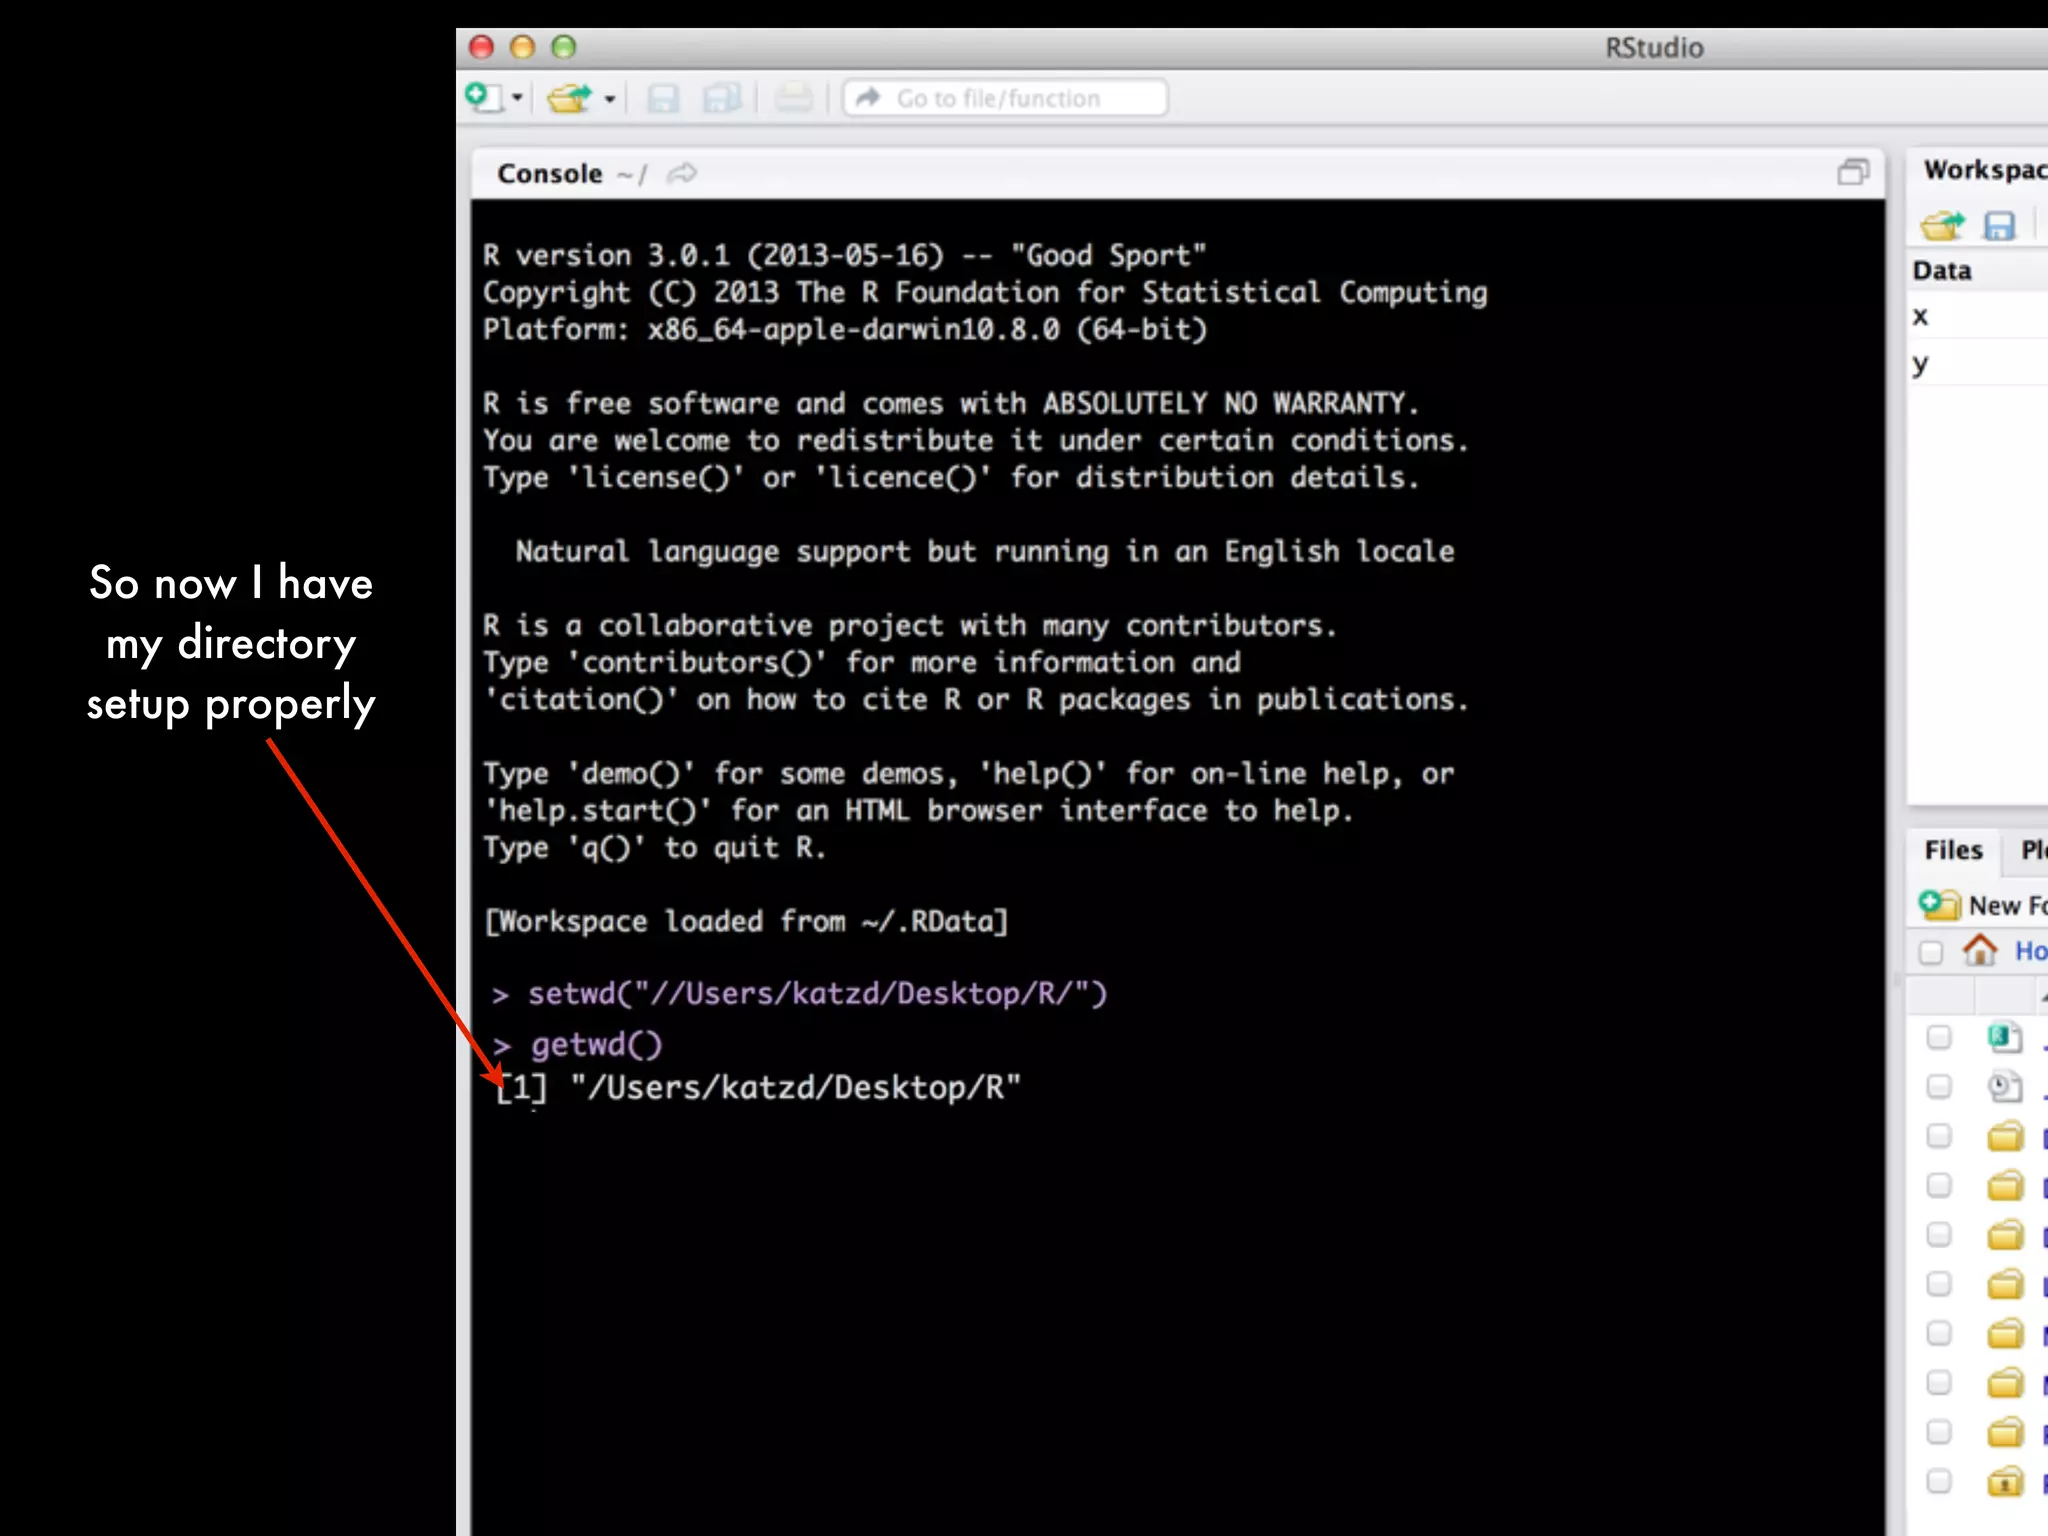Click the Save Workspace icon

tap(1999, 226)
